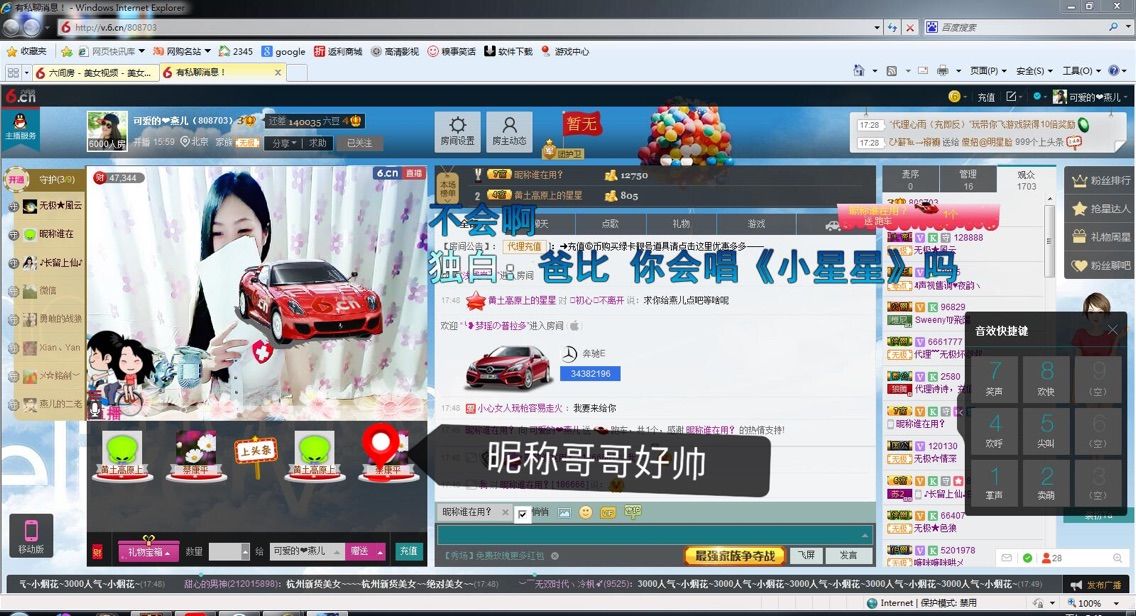Expand the 礼物宝箱 gift box menu
1136x616 pixels.
tap(148, 552)
